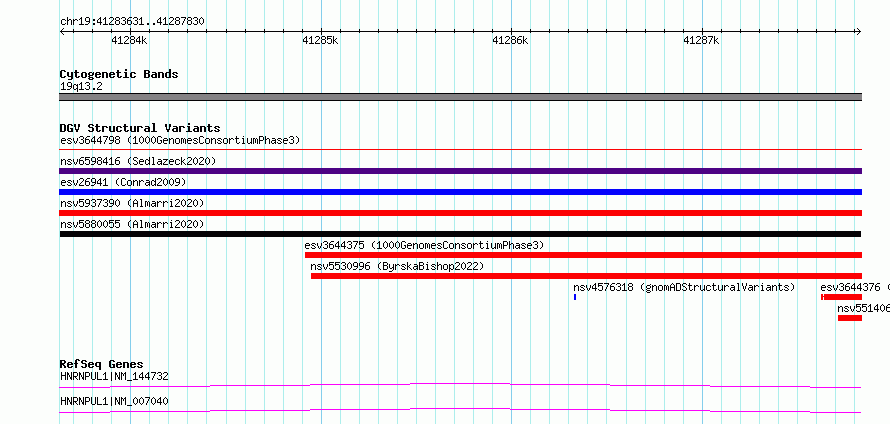The width and height of the screenshot is (890, 424).
Task: Click the black nsv5880055 Almarri2020 bar
Action: (x=460, y=234)
